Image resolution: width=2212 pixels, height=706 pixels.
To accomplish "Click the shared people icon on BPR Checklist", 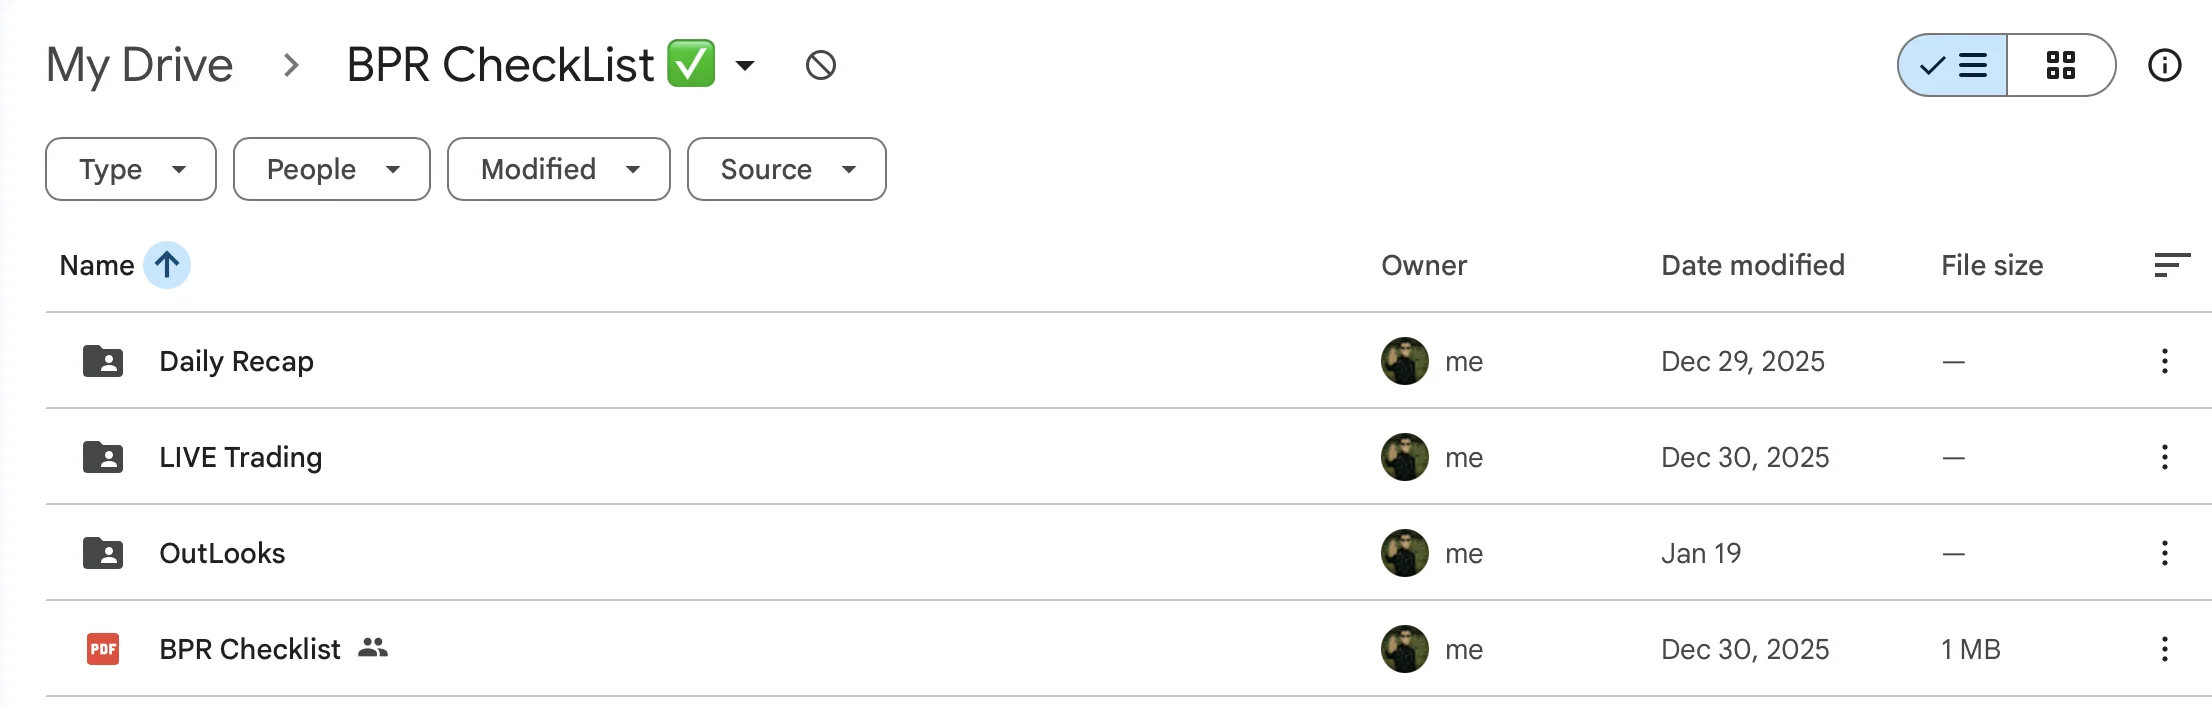I will (x=373, y=648).
